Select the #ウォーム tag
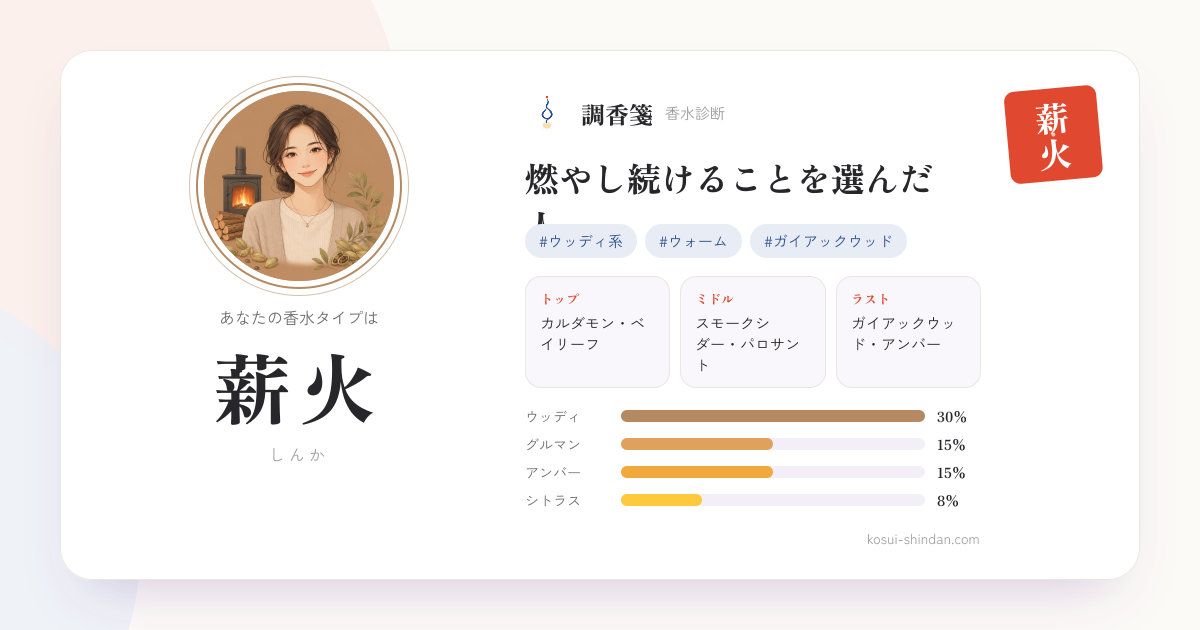 click(693, 241)
